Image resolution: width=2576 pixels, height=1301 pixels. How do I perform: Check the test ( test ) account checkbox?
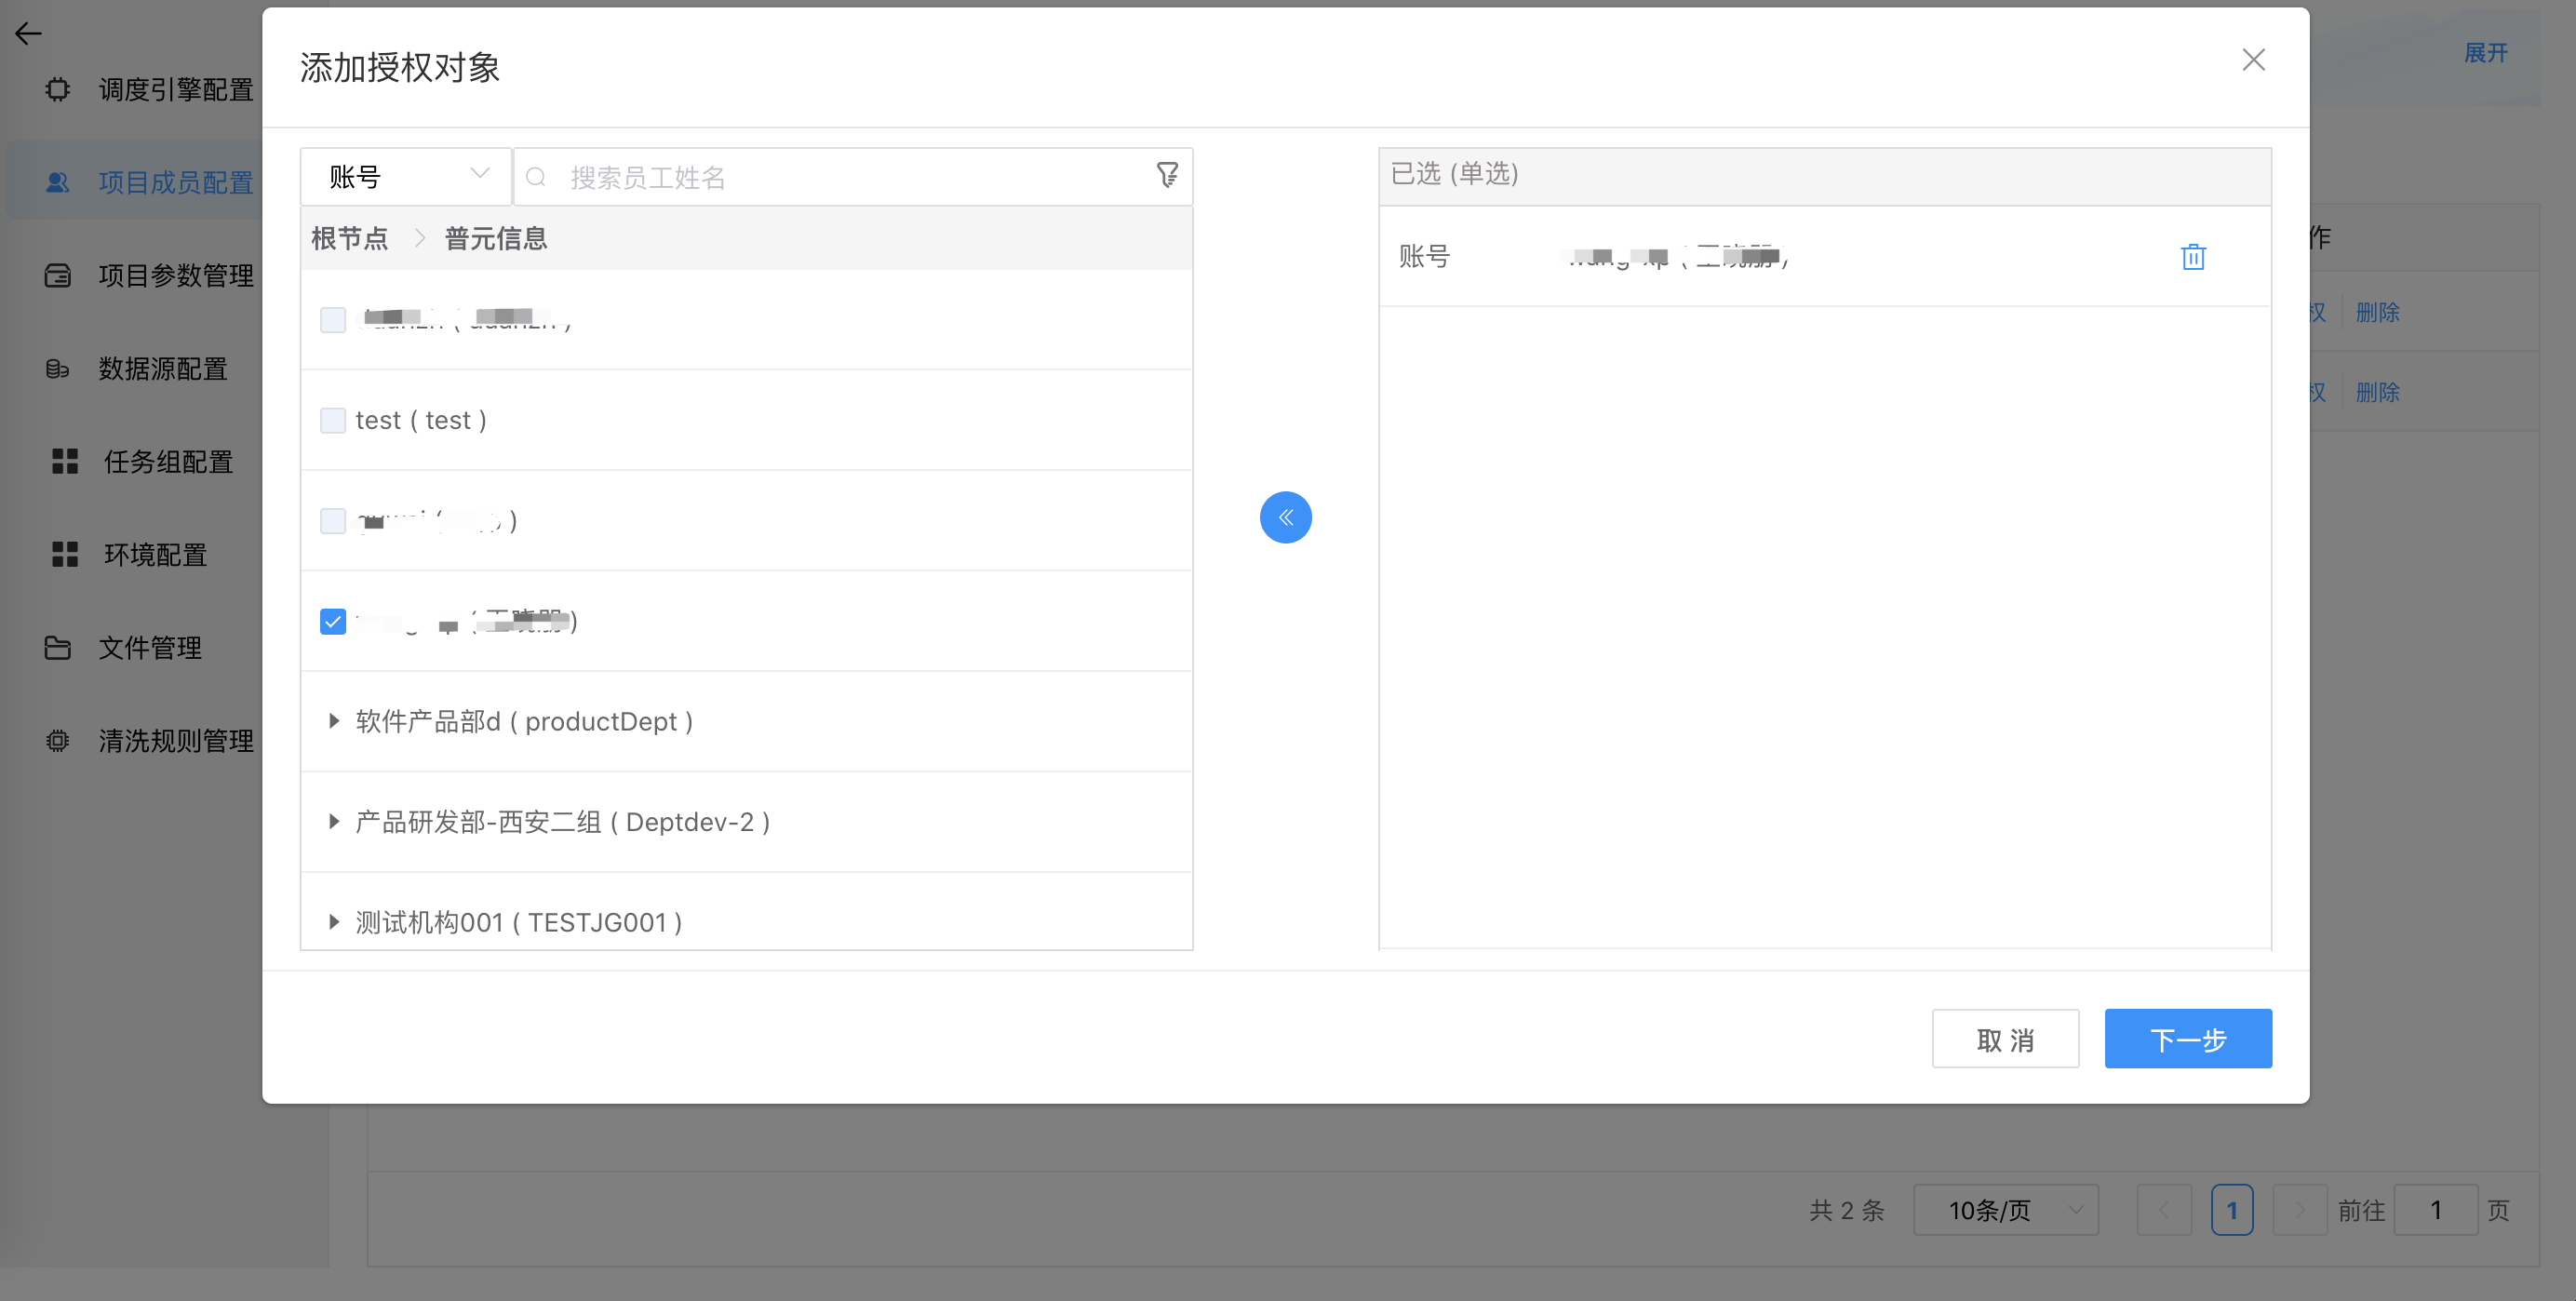coord(332,420)
